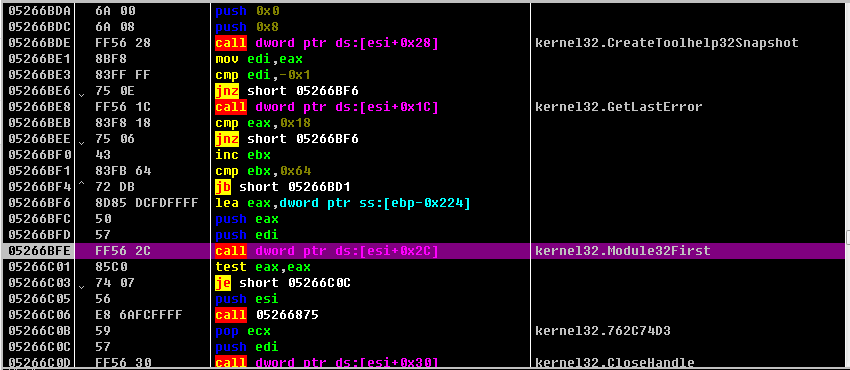Select the jnz instruction at row 05266BEE

click(287, 139)
